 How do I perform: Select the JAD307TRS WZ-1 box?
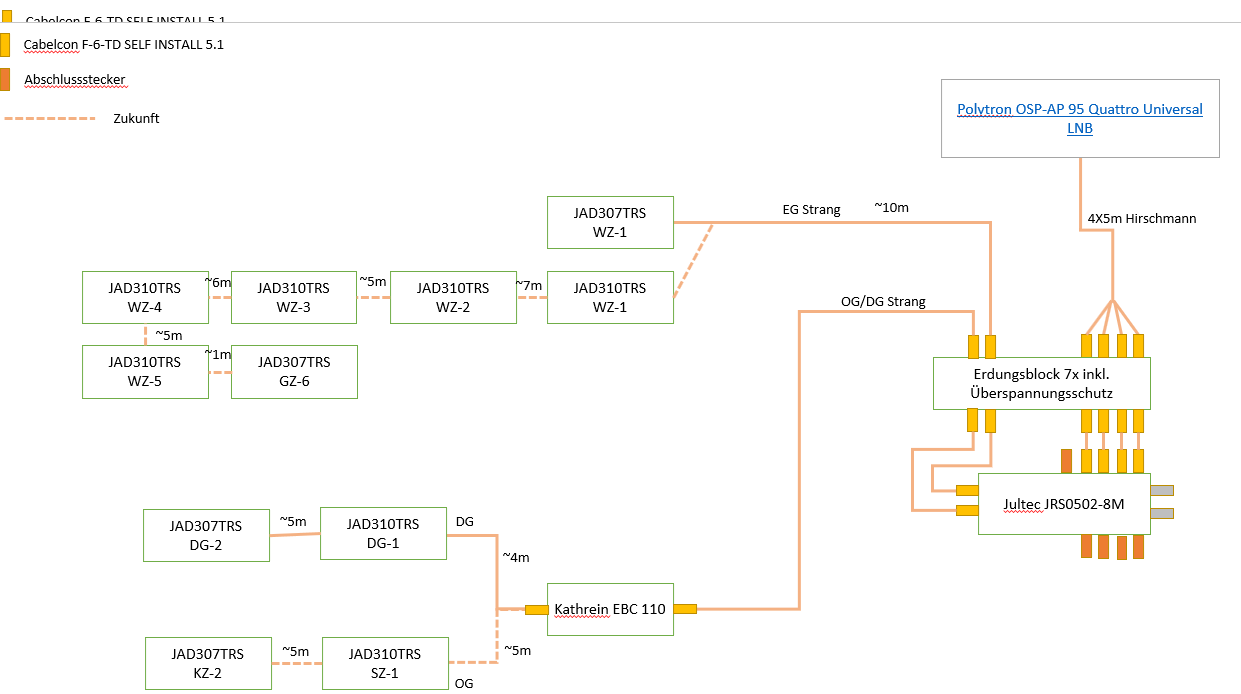(x=610, y=222)
